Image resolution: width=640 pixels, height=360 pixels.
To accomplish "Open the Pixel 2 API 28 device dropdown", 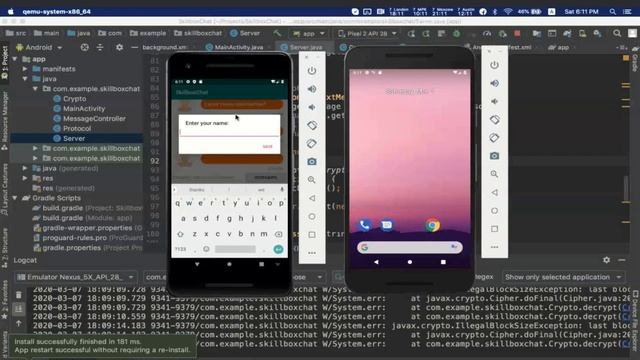I will [367, 33].
